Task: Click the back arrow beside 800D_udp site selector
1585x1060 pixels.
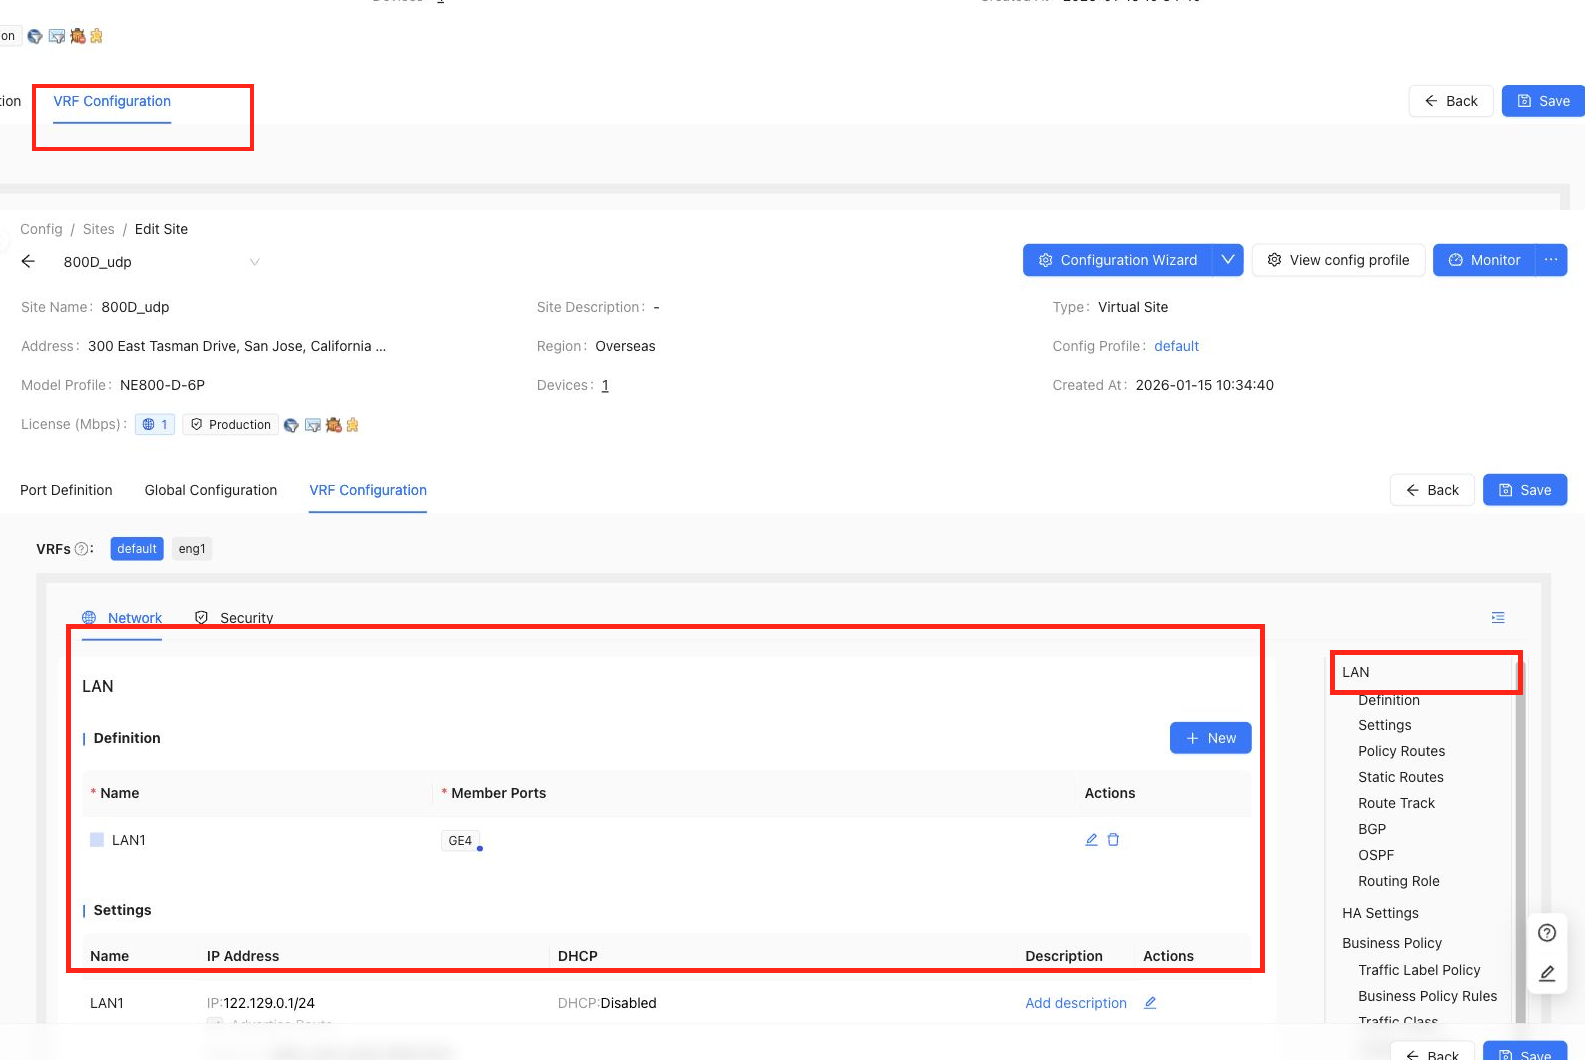Action: coord(28,261)
